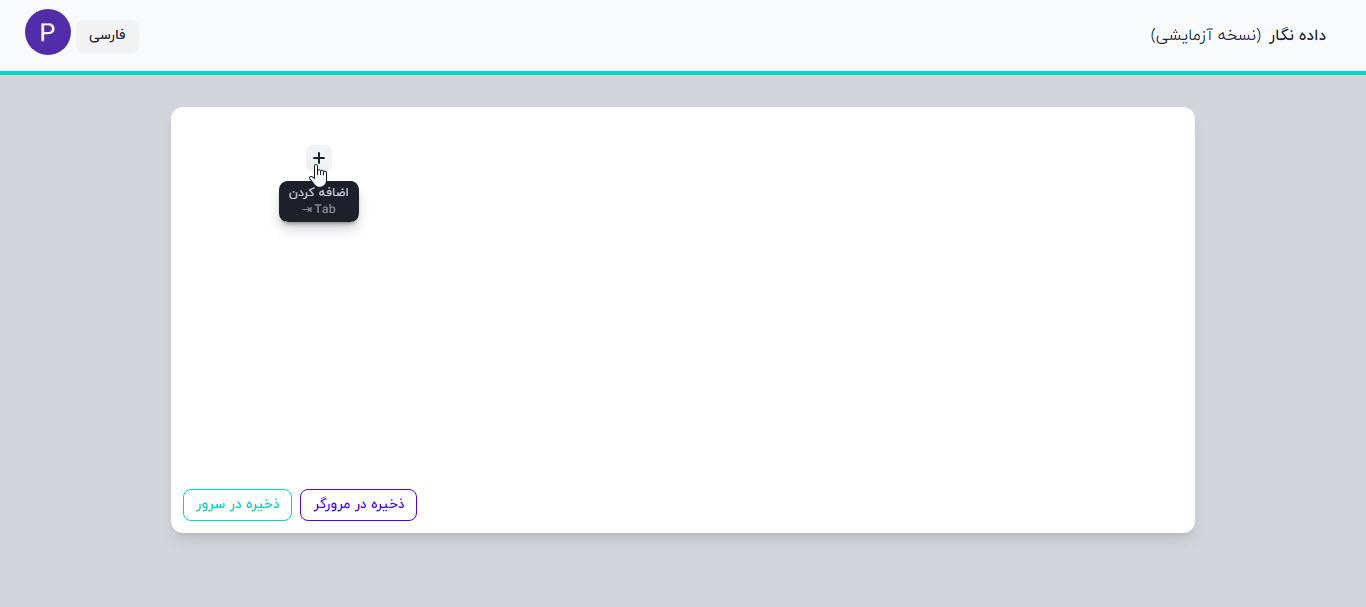The height and width of the screenshot is (607, 1366).
Task: Click the Tab shortcut hint in the tooltip
Action: tap(319, 210)
